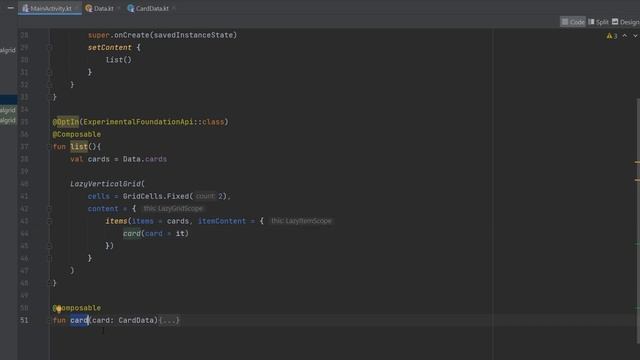Viewport: 640px width, 360px height.
Task: Click the itemContent parameter name
Action: (x=222, y=221)
